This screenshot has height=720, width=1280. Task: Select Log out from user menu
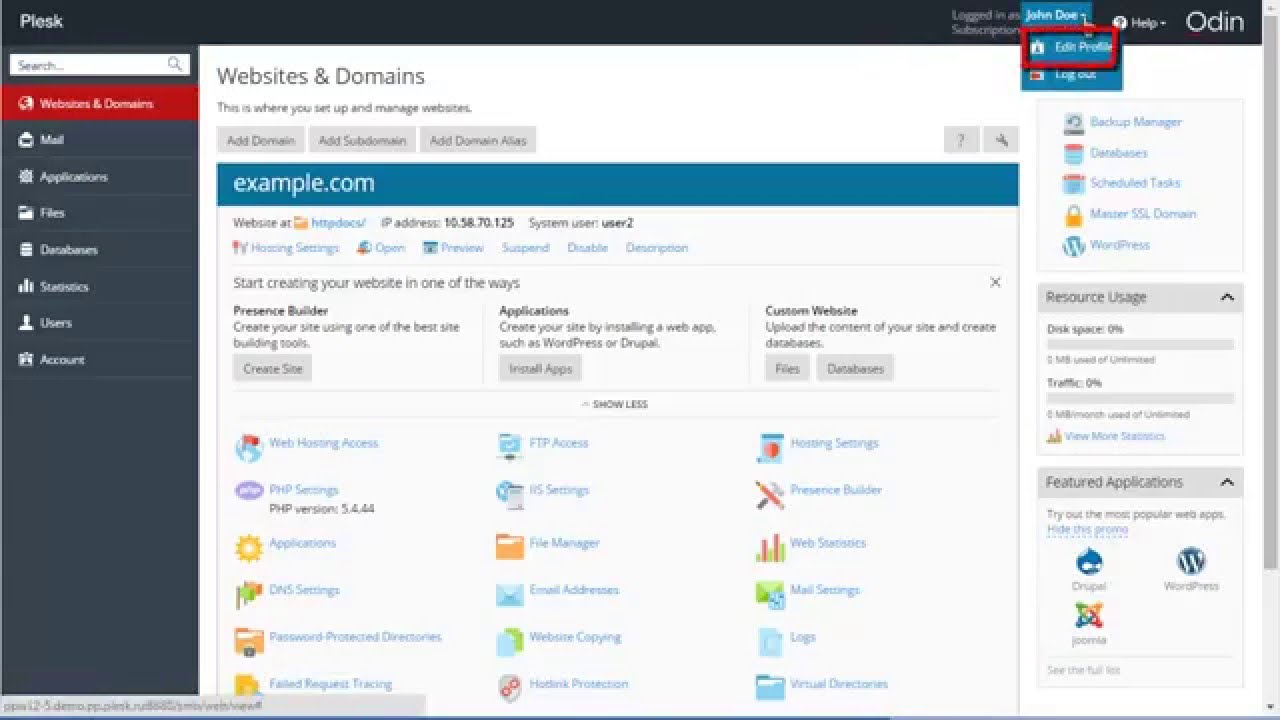(x=1072, y=74)
